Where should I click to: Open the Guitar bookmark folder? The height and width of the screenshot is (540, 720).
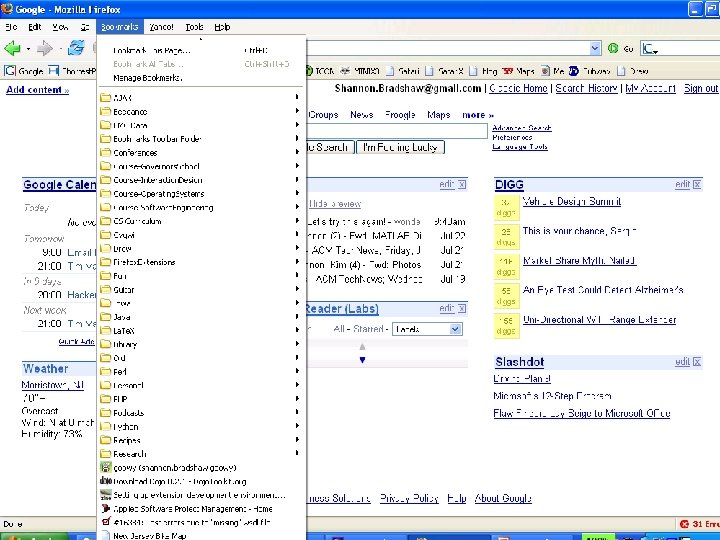pyautogui.click(x=200, y=290)
